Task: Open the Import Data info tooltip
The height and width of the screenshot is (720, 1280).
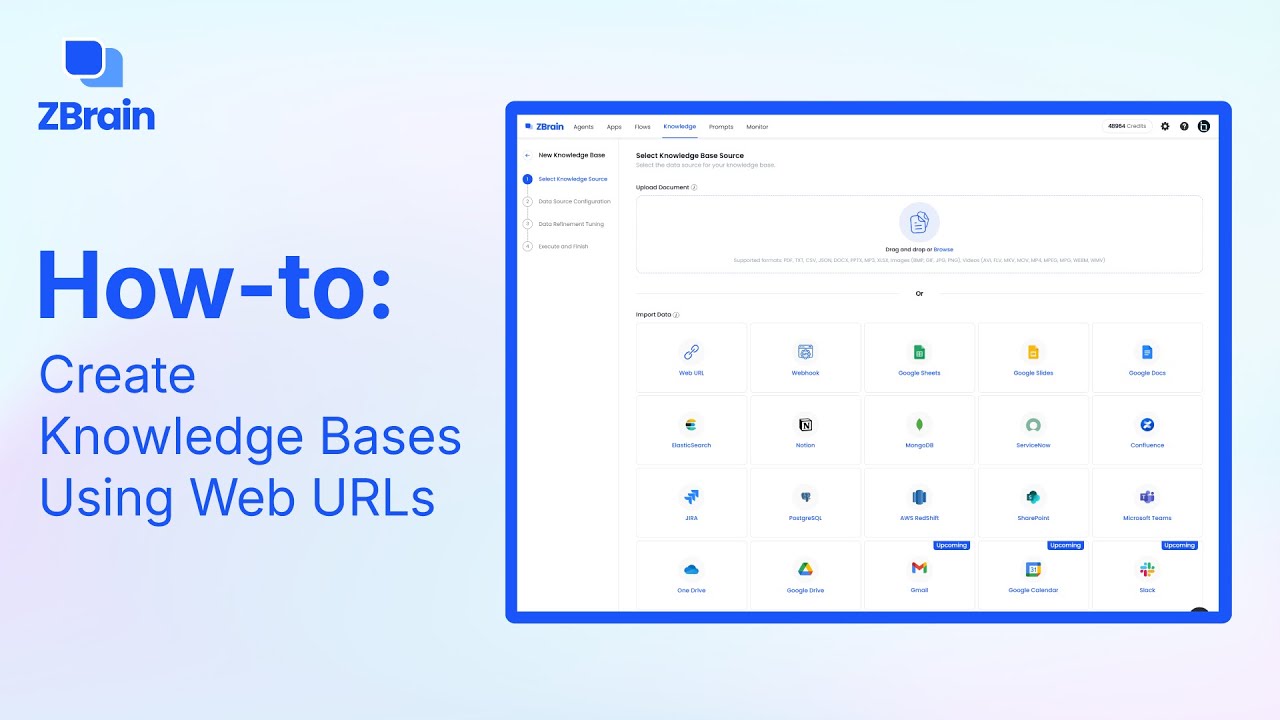Action: click(677, 313)
